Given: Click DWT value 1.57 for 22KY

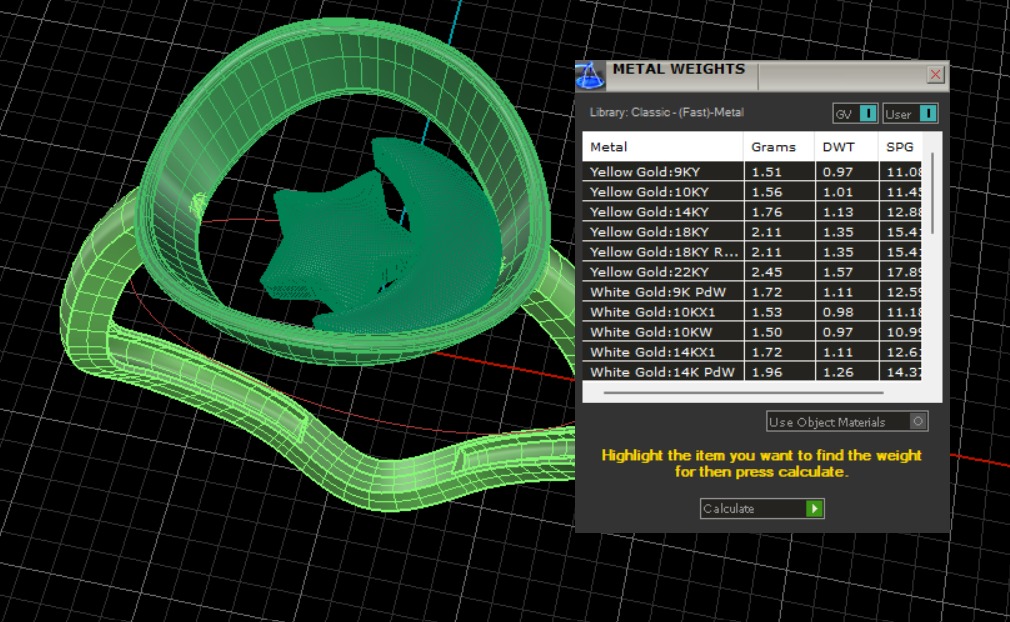Looking at the screenshot, I should (x=838, y=272).
